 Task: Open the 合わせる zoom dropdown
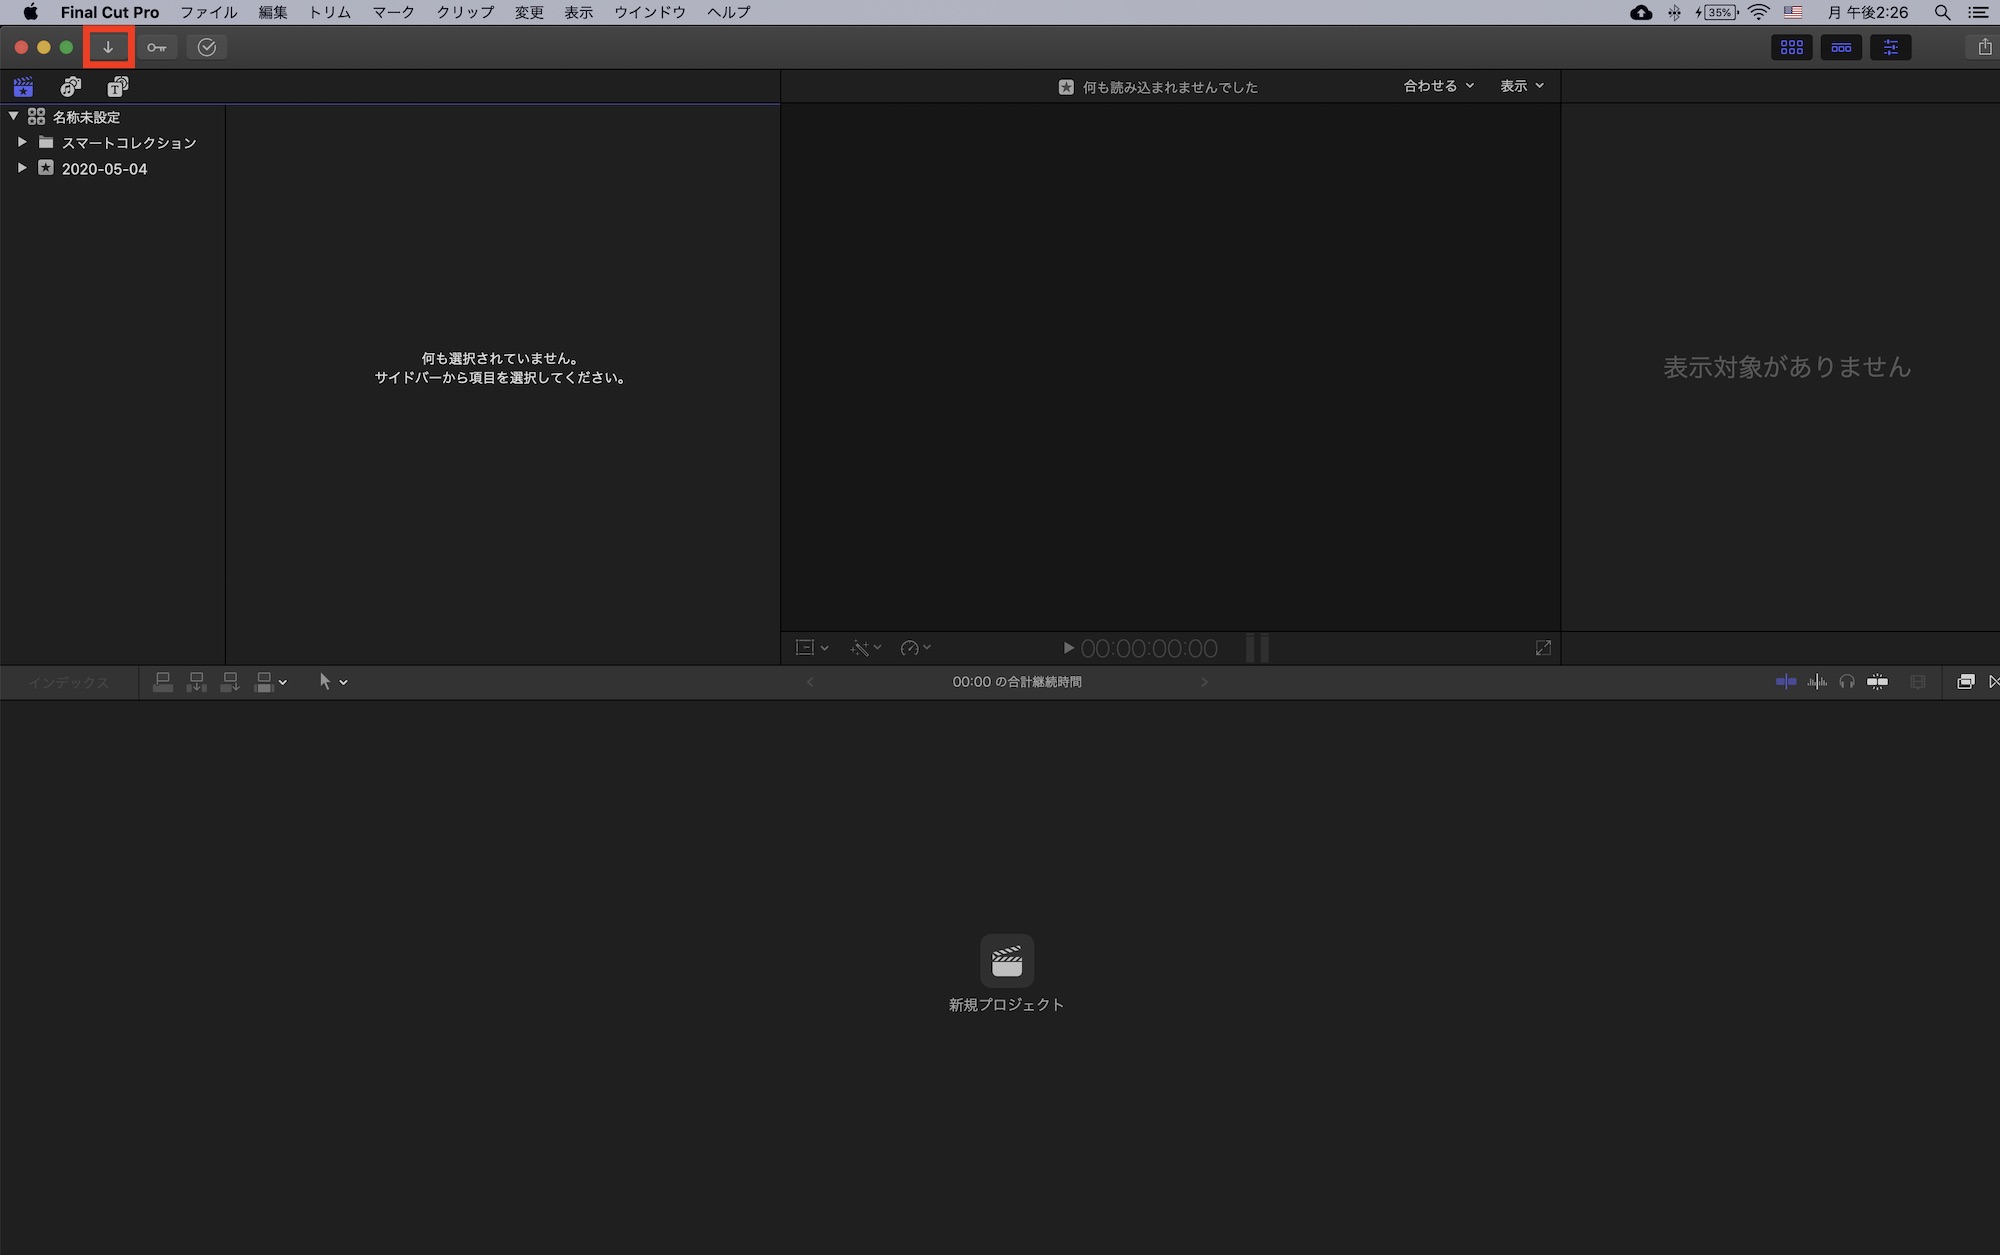[1438, 86]
